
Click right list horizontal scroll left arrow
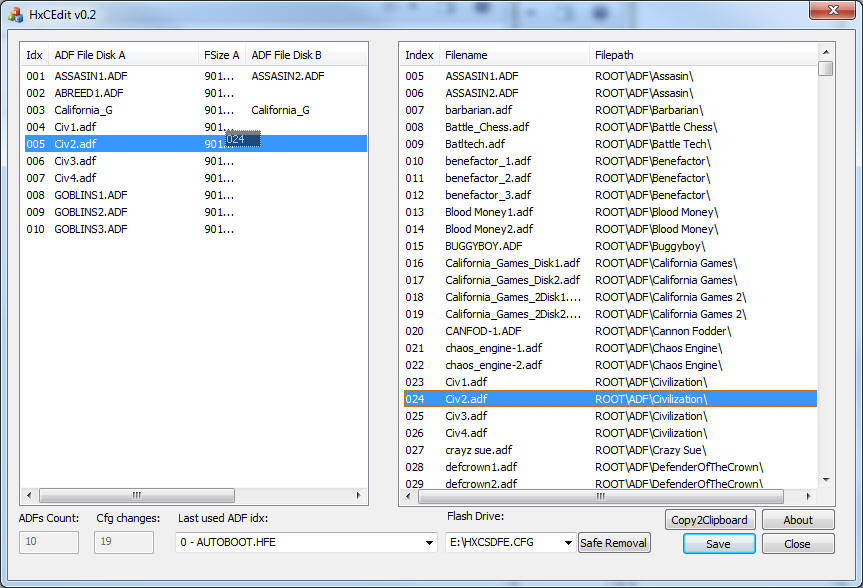[x=408, y=496]
